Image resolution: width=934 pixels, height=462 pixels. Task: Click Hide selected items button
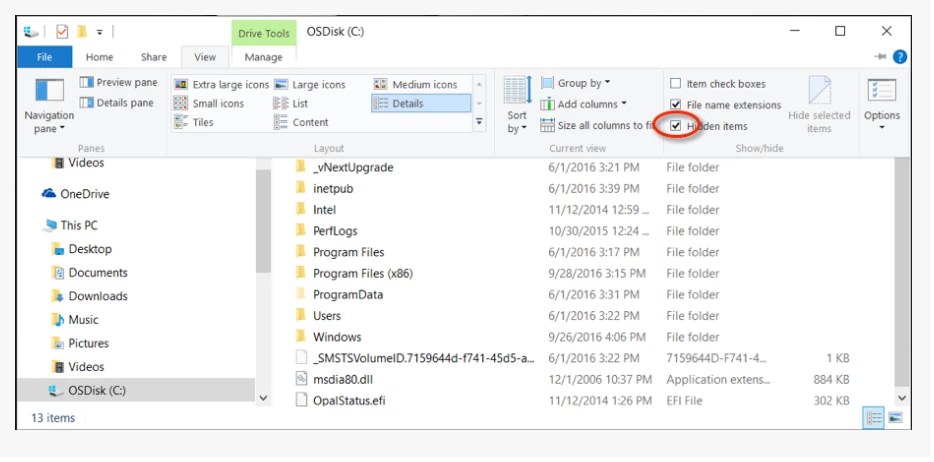click(819, 105)
